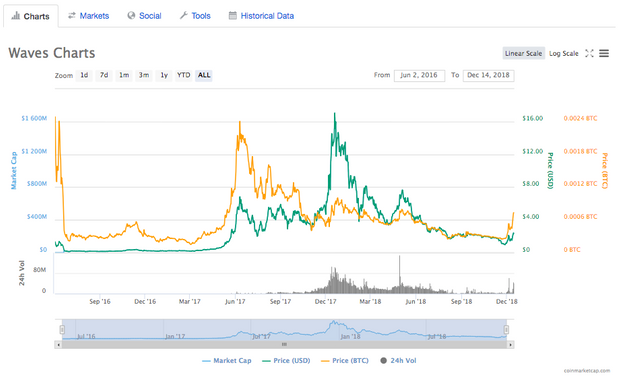Screen dimensions: 640x387
Task: Set zoom to 7d
Action: pos(104,75)
